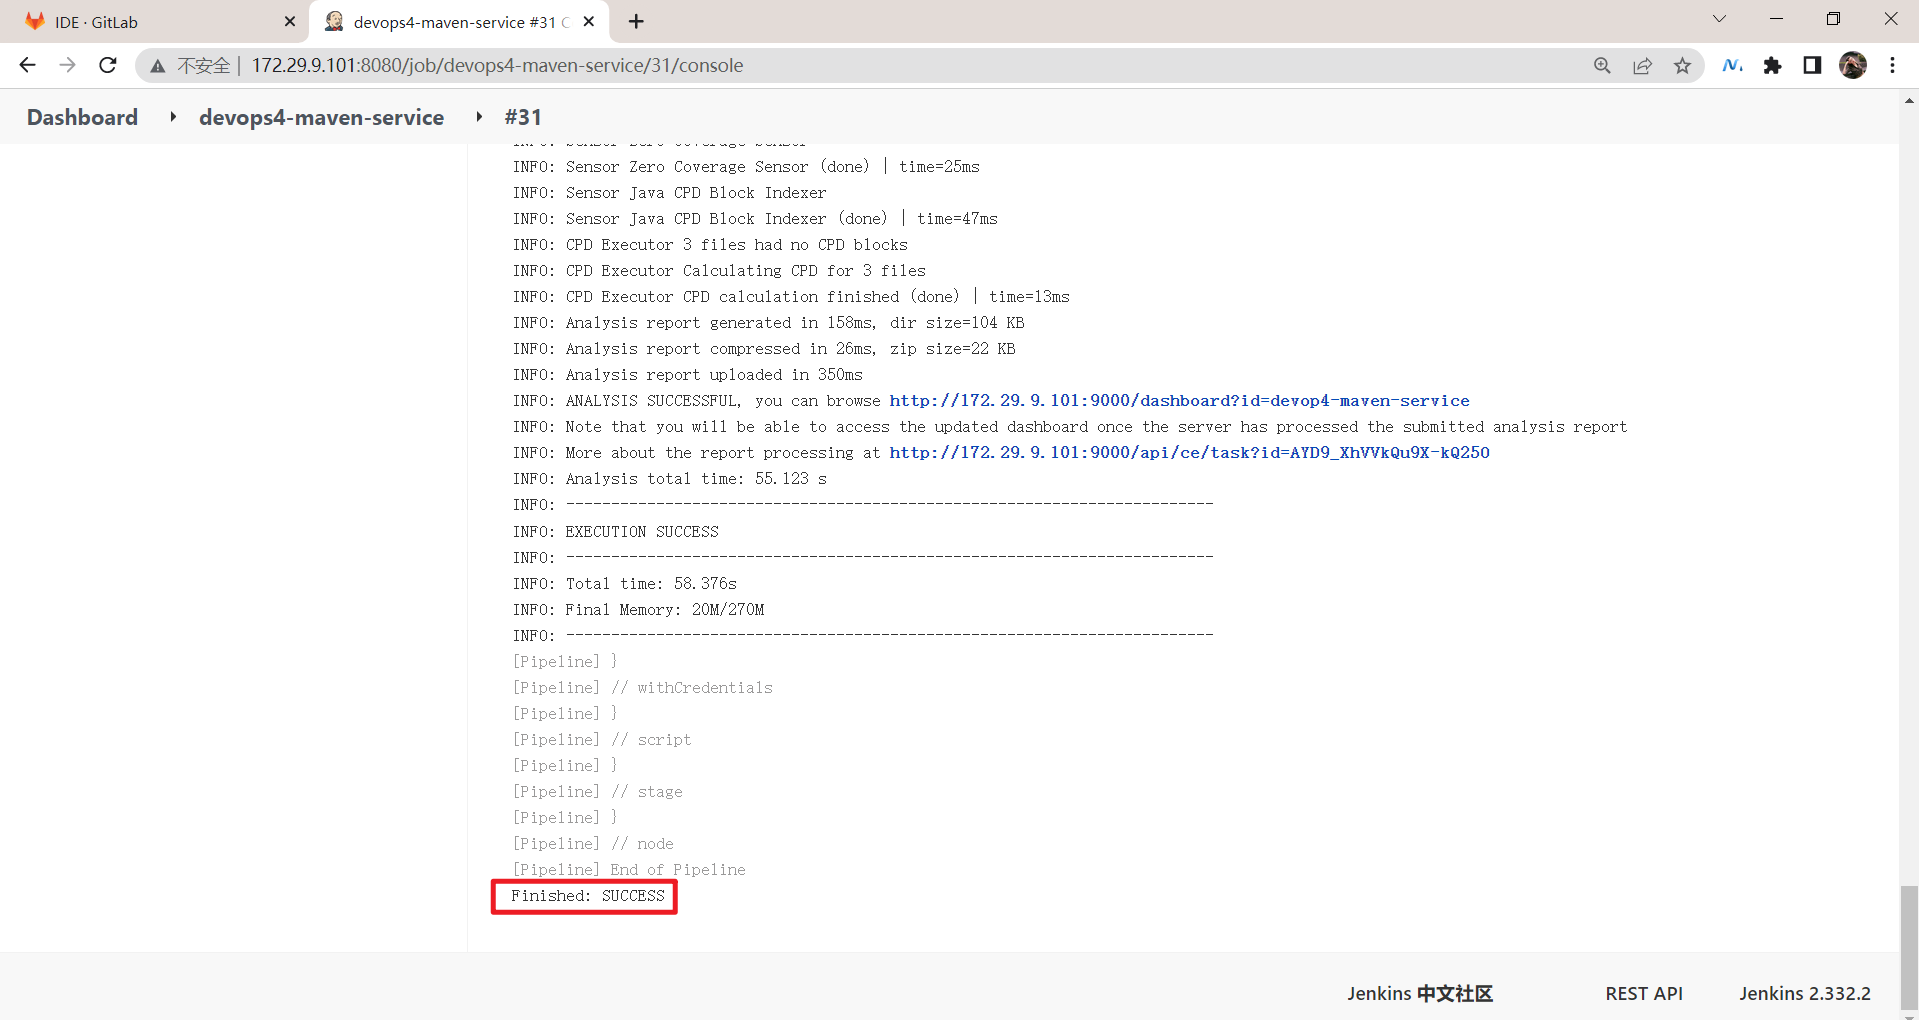Image resolution: width=1919 pixels, height=1020 pixels.
Task: Open the Jenkins 中文社区 footer link
Action: pyautogui.click(x=1419, y=993)
